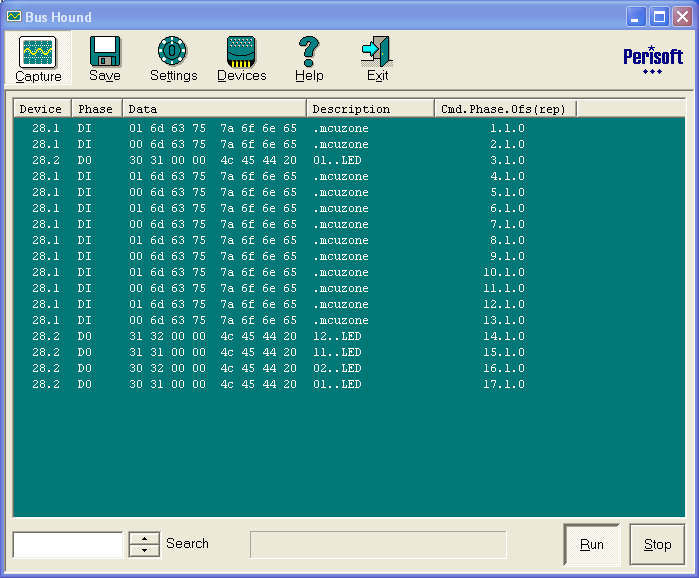Click the Perisoft logo

pos(653,59)
